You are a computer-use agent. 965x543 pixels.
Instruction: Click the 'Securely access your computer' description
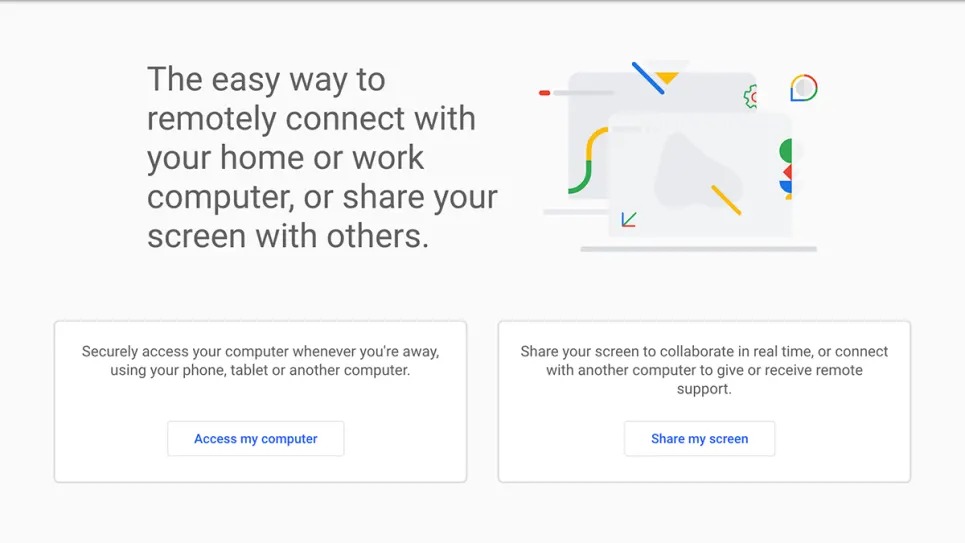pos(260,361)
